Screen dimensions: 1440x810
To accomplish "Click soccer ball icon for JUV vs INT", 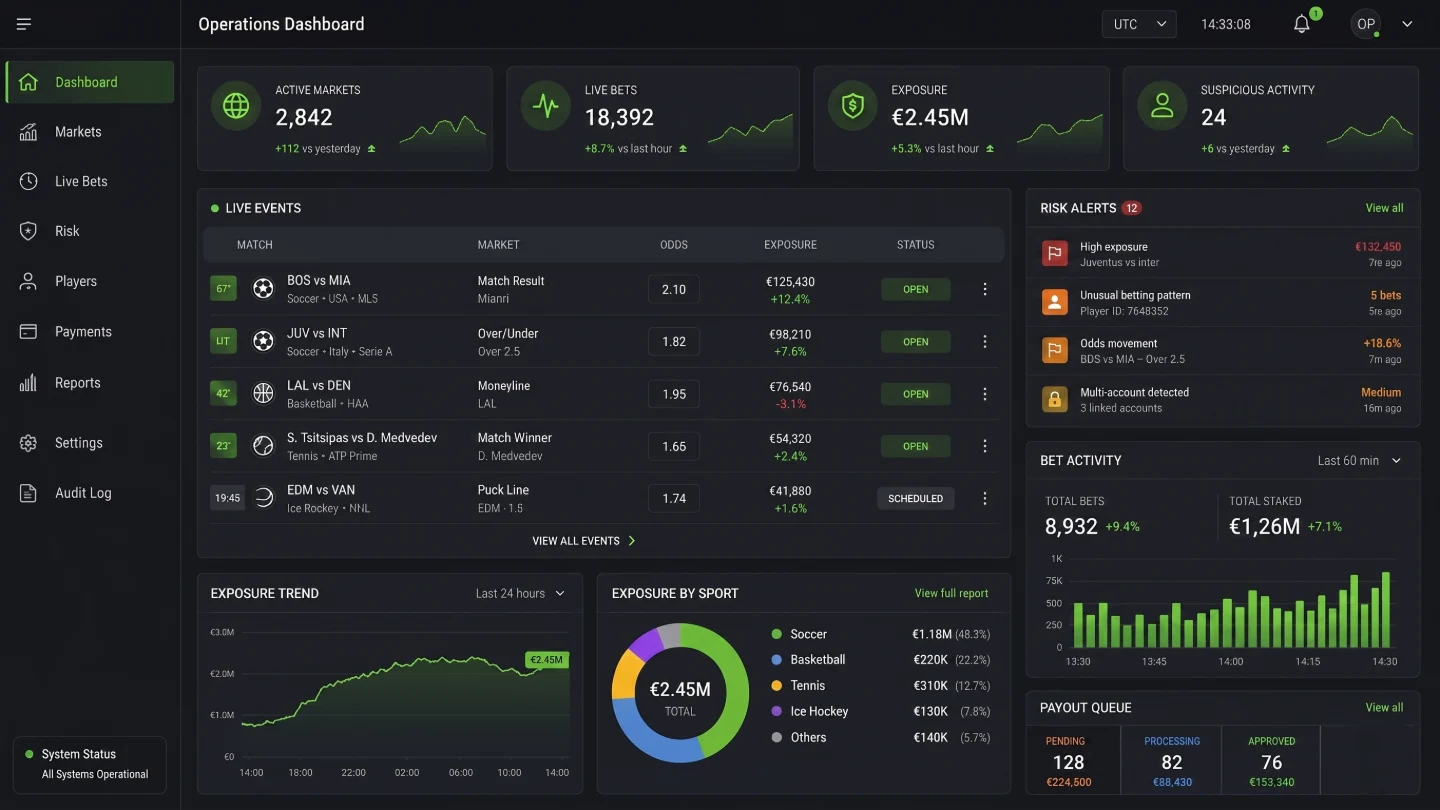I will point(263,341).
